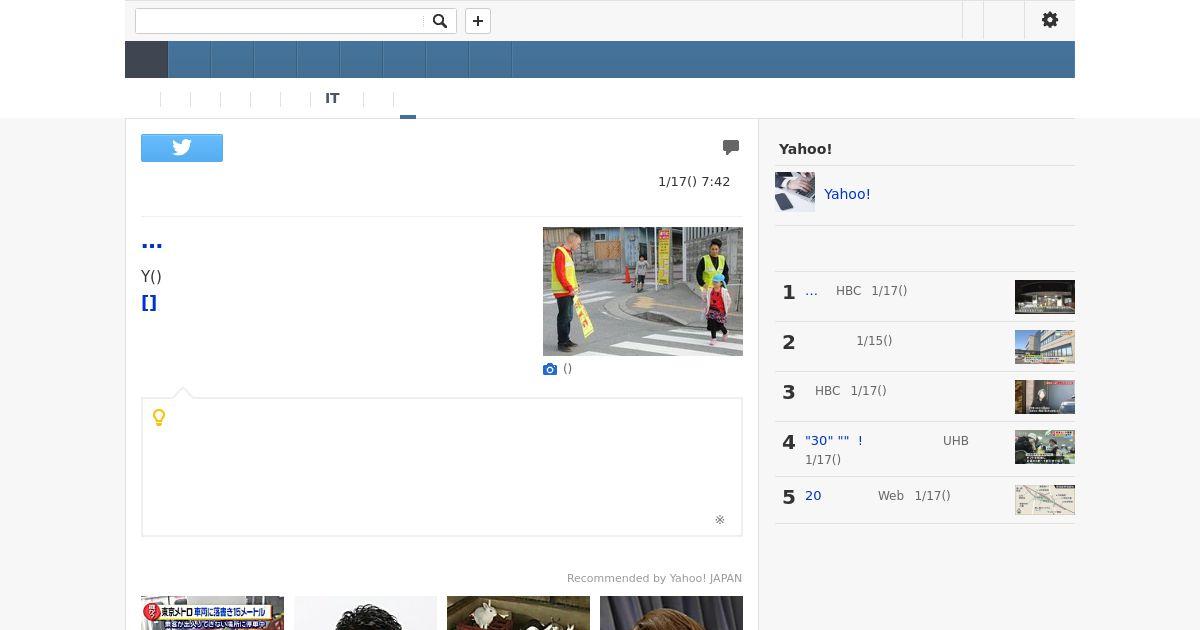The image size is (1200, 630).
Task: Open the article headline ending with ellipsis
Action: click(152, 243)
